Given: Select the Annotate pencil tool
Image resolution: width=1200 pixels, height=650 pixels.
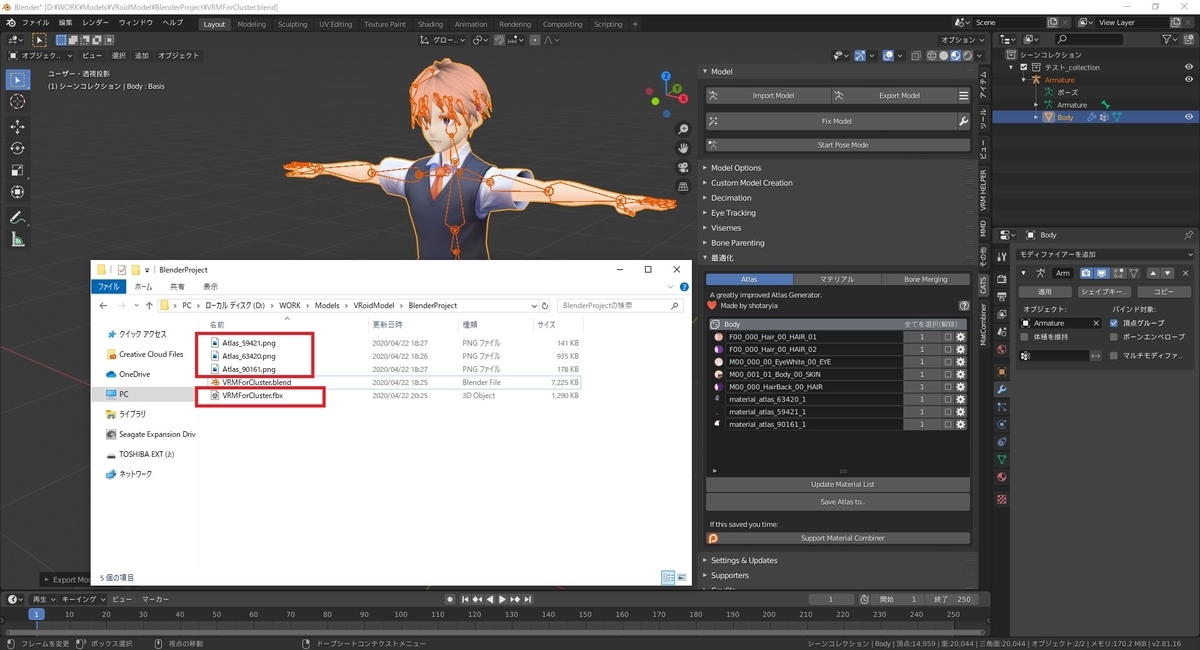Looking at the screenshot, I should tap(17, 217).
